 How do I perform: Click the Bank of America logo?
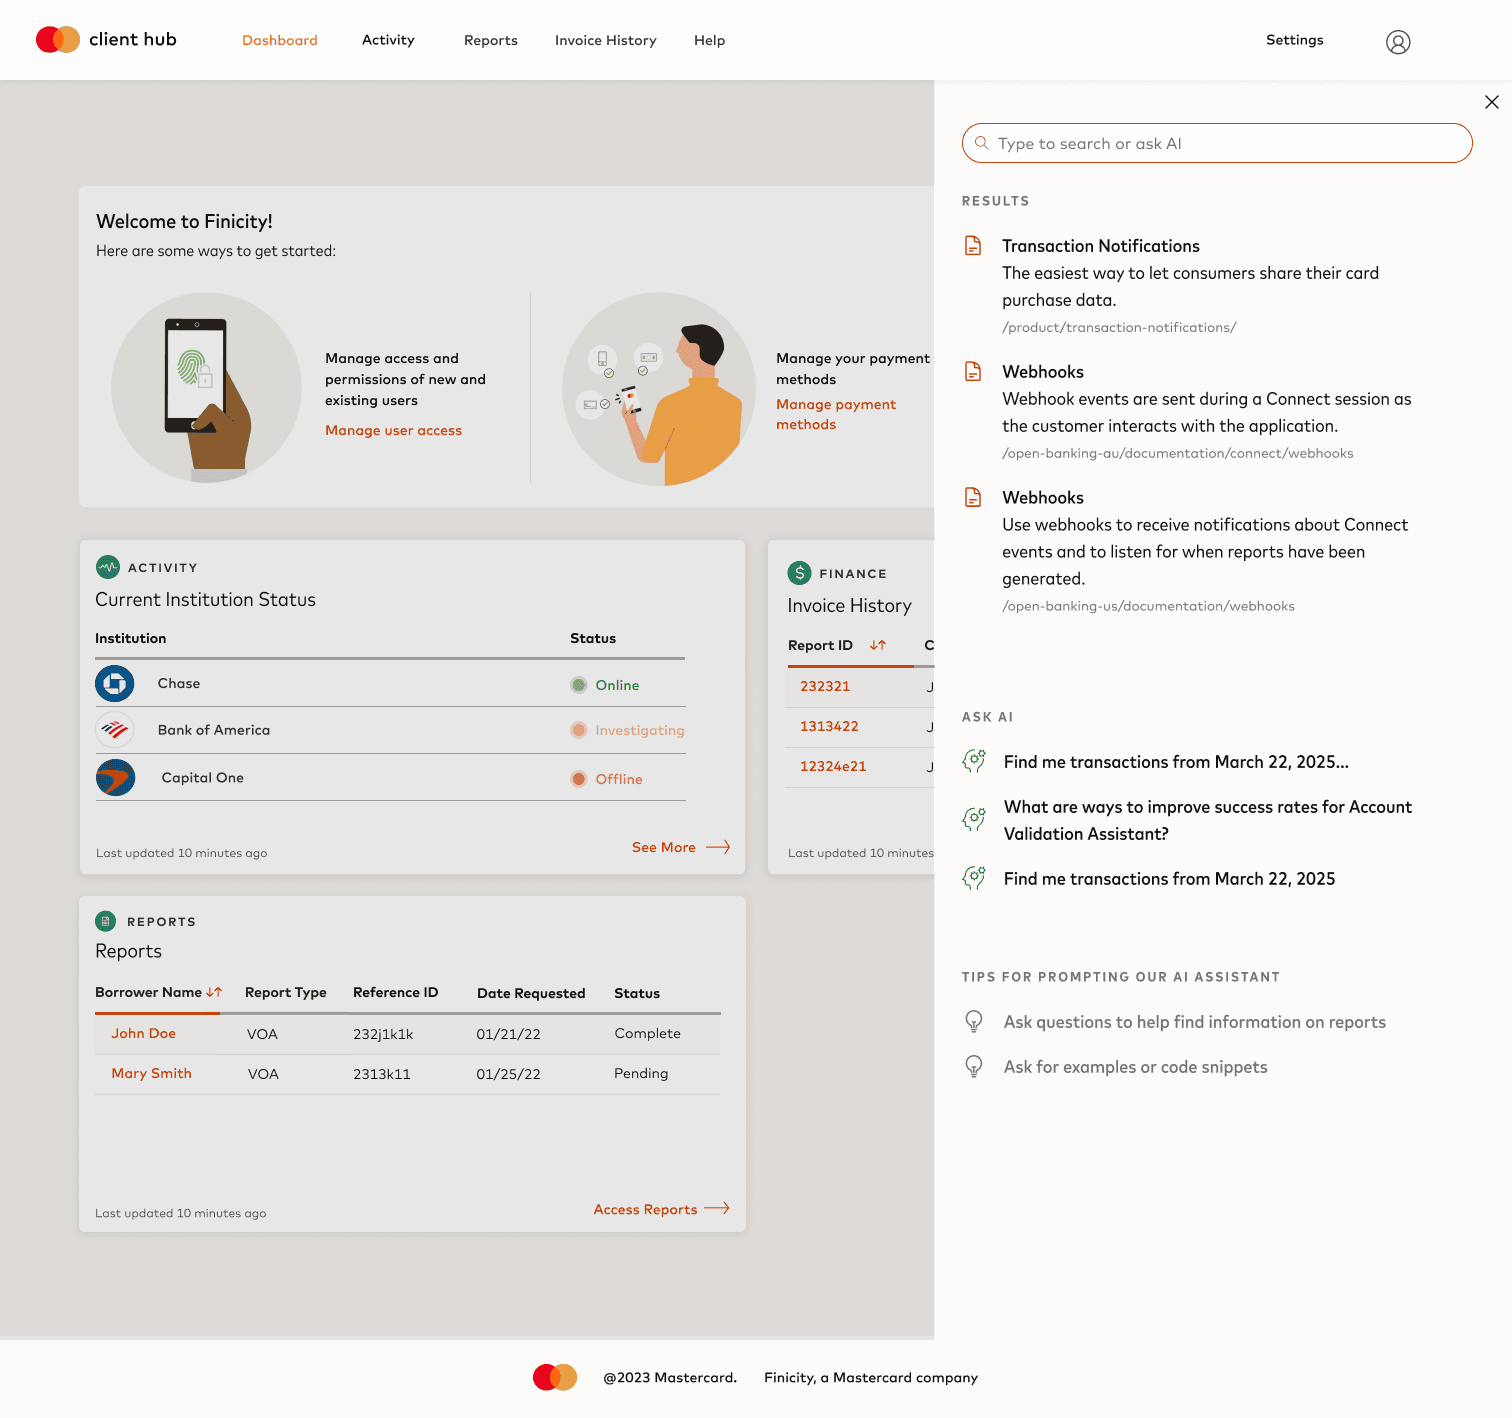coord(115,730)
